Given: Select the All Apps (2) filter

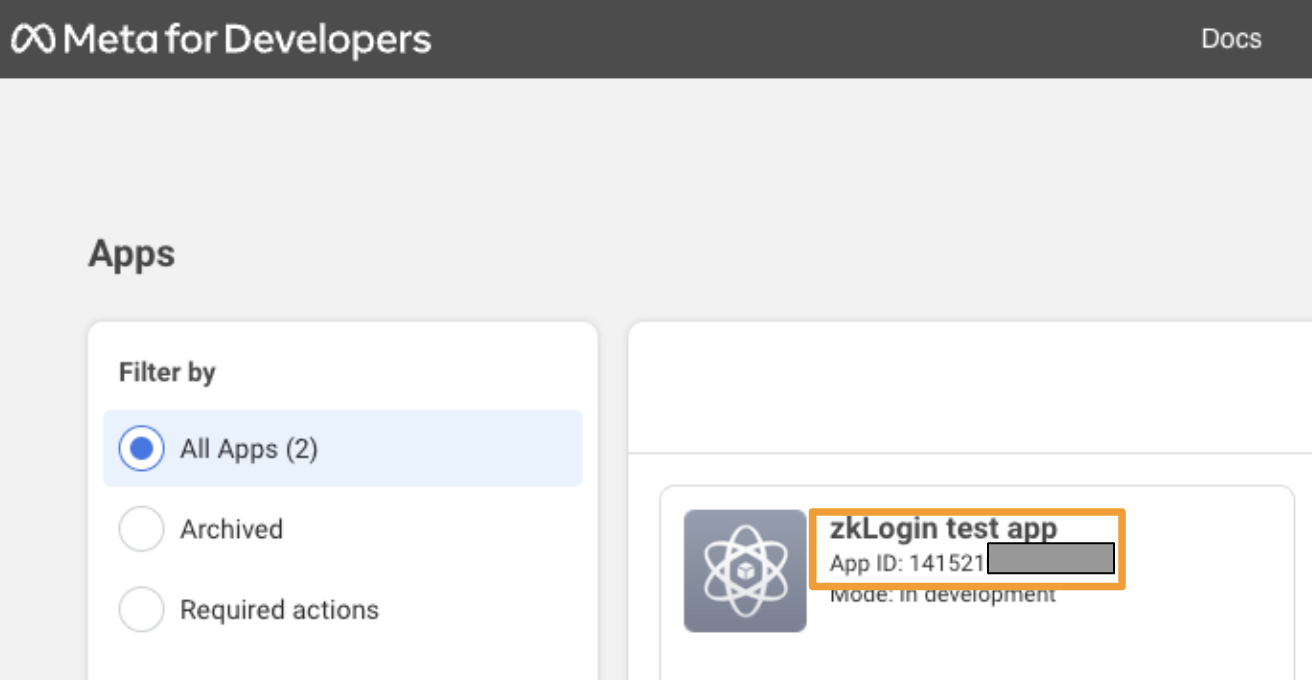Looking at the screenshot, I should [343, 449].
